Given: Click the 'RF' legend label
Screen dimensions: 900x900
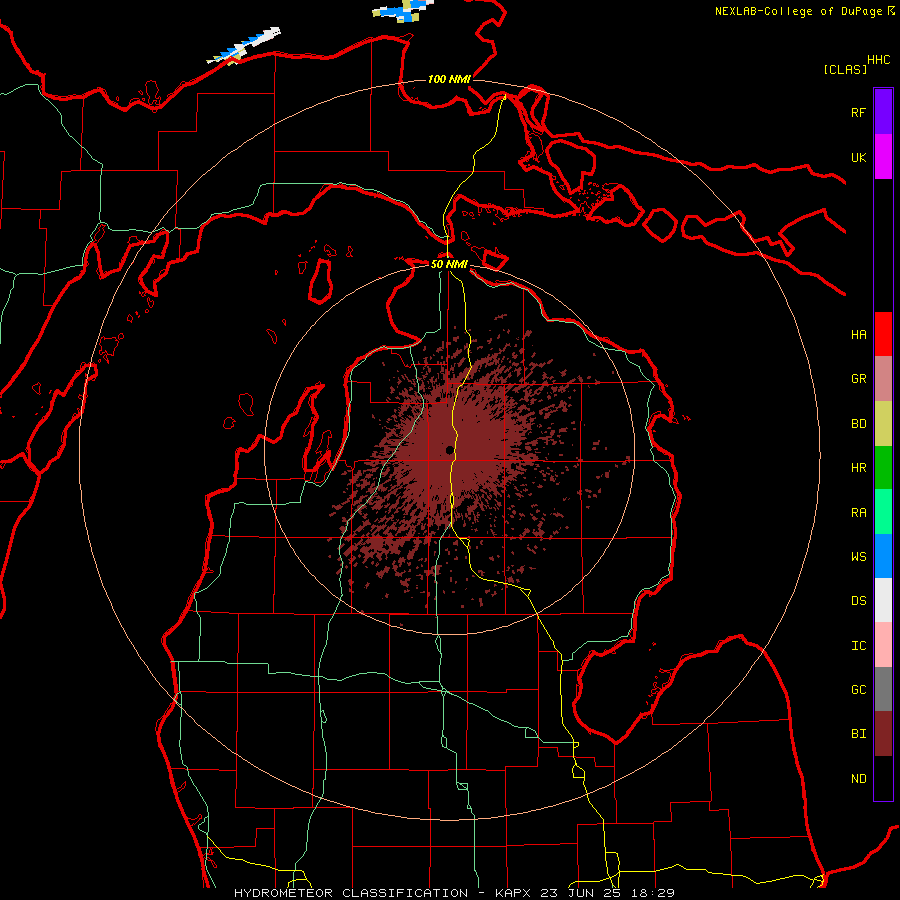Looking at the screenshot, I should (x=858, y=112).
